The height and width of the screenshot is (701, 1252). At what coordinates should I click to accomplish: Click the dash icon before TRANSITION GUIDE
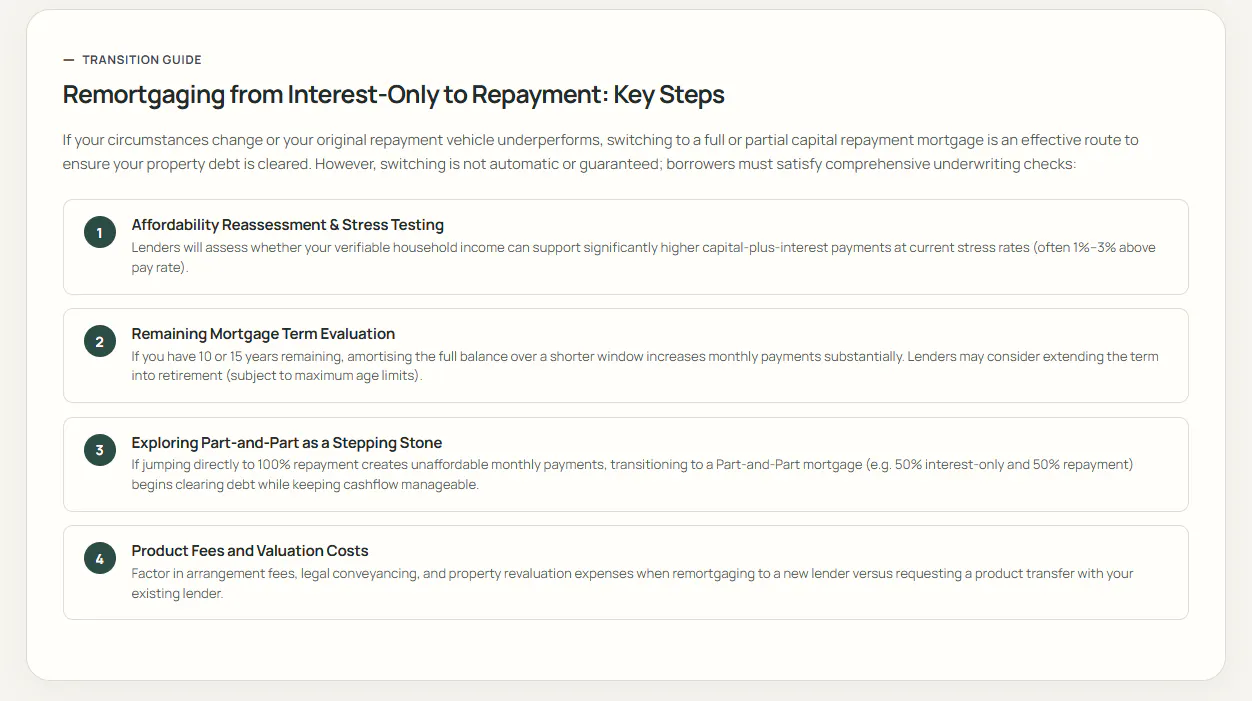coord(69,60)
